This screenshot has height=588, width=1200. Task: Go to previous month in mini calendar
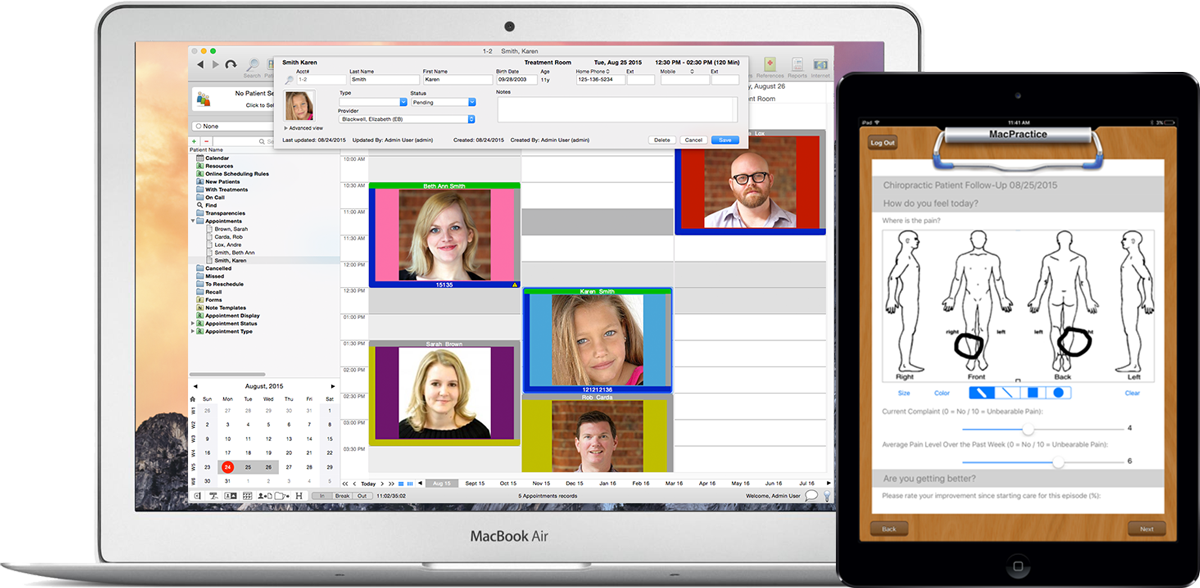point(195,386)
